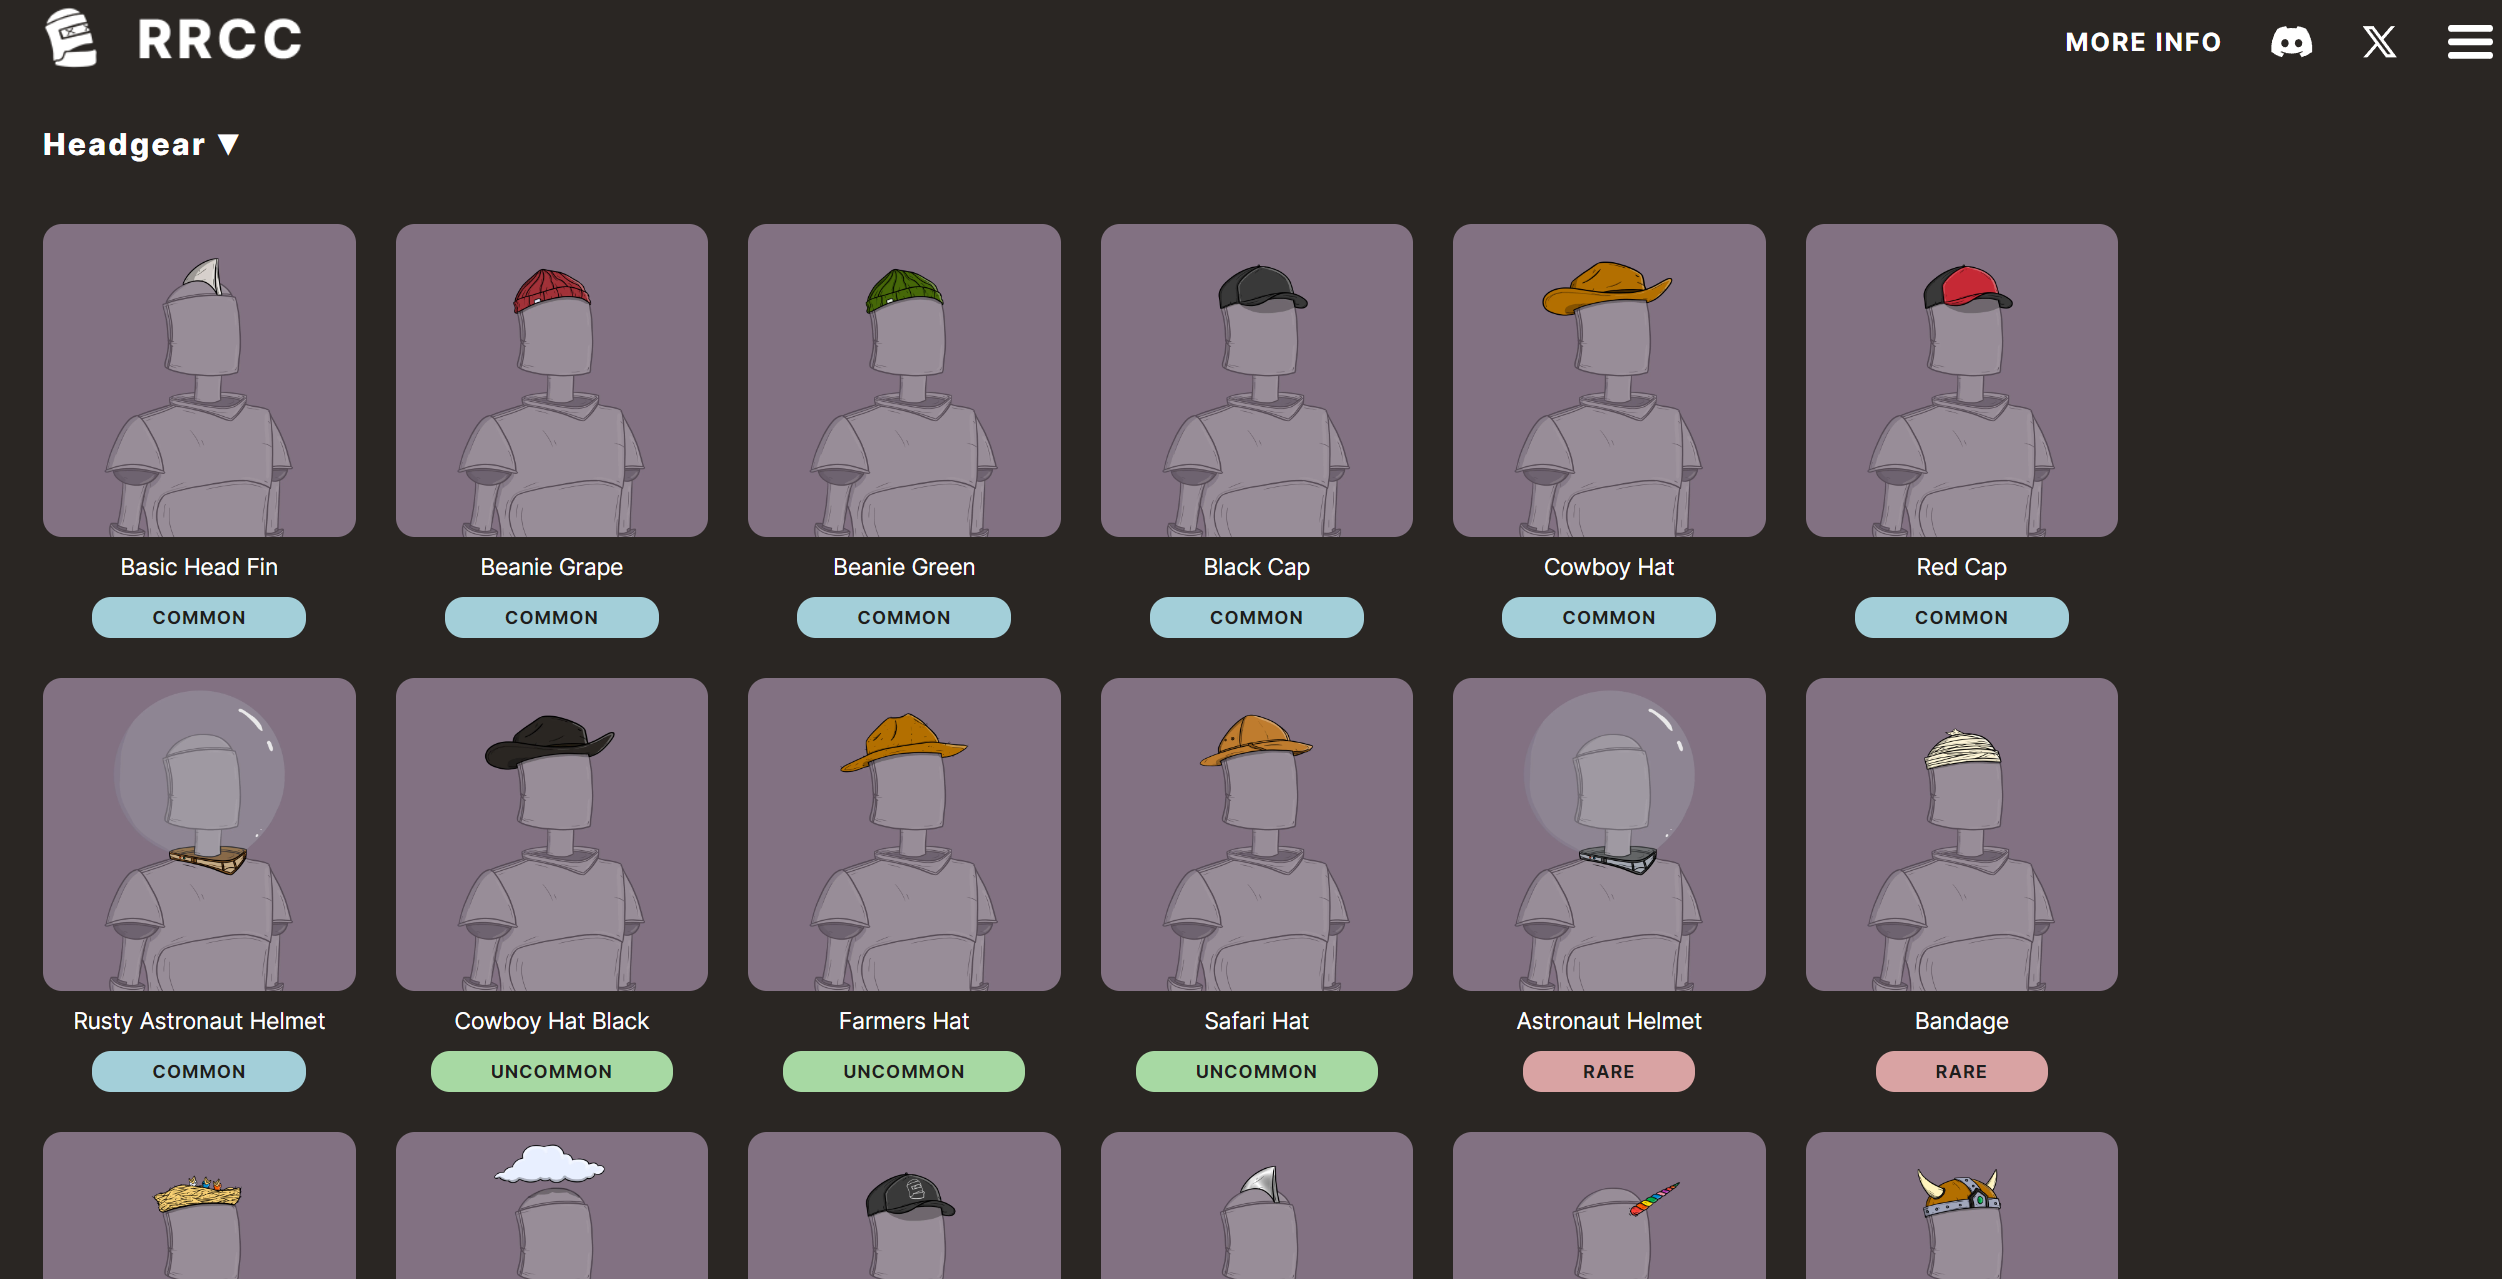The image size is (2502, 1279).
Task: Click the viking helmet headgear thumbnail
Action: click(x=1962, y=1205)
